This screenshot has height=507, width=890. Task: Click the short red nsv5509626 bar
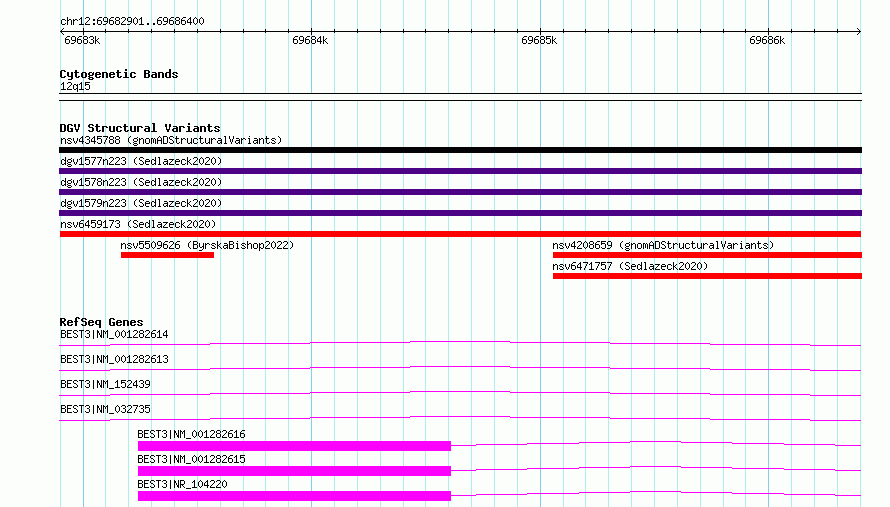[167, 255]
